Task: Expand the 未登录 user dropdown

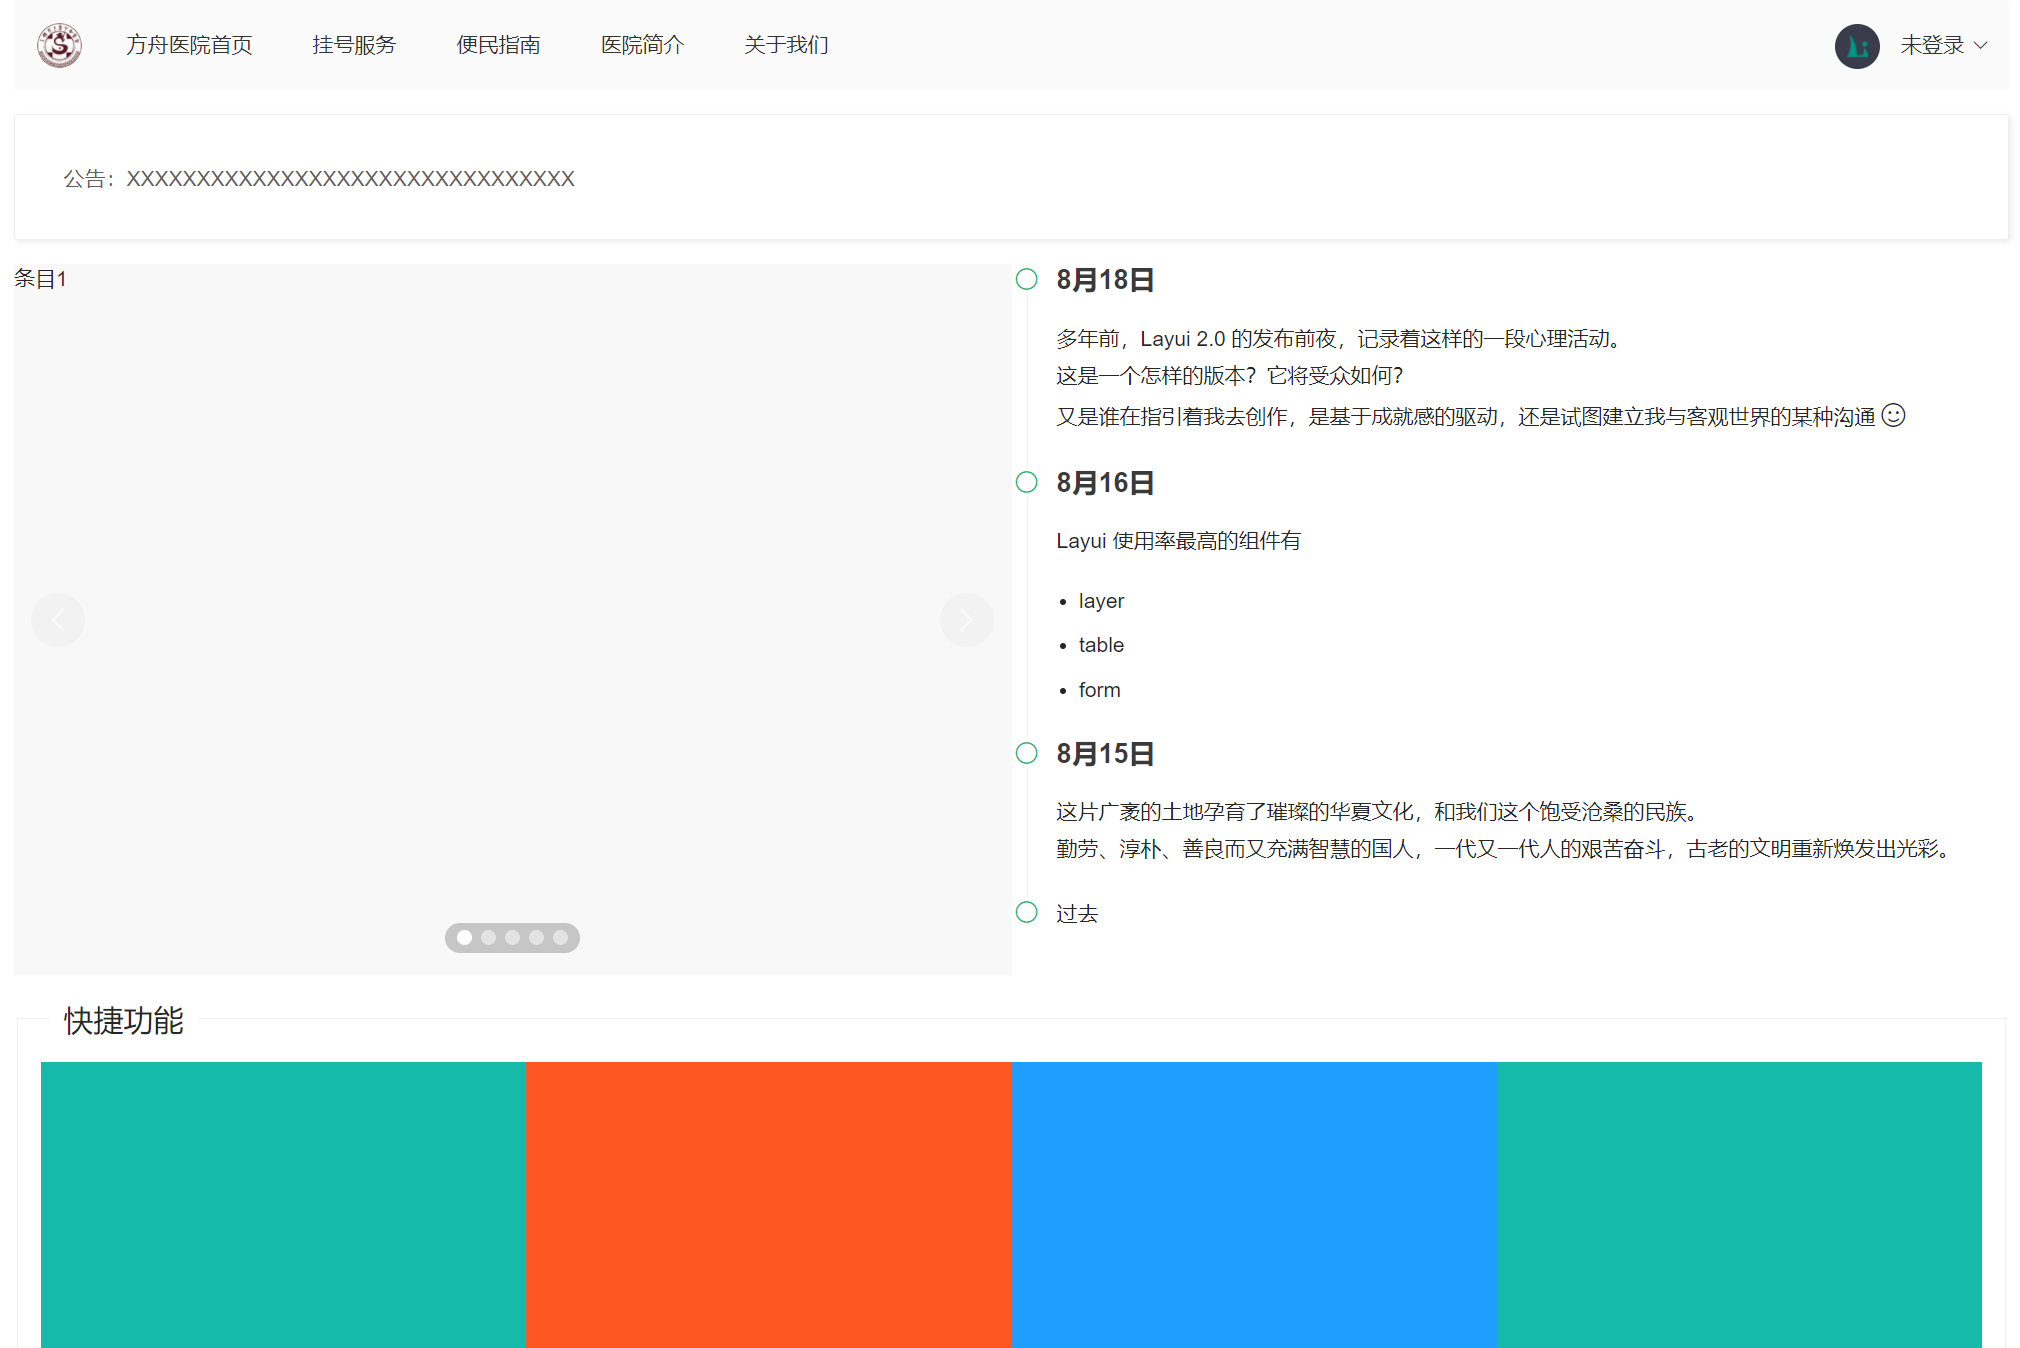Action: tap(1931, 45)
